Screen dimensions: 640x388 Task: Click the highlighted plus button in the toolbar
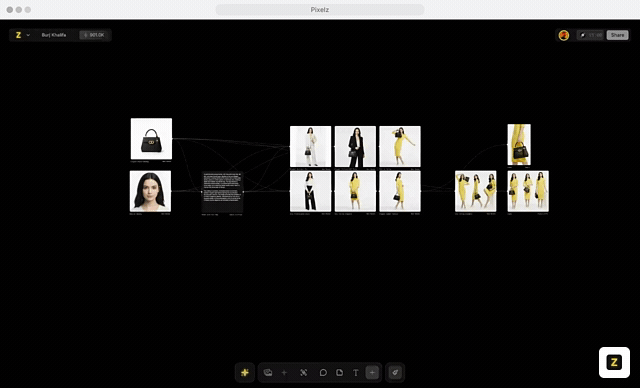click(372, 372)
